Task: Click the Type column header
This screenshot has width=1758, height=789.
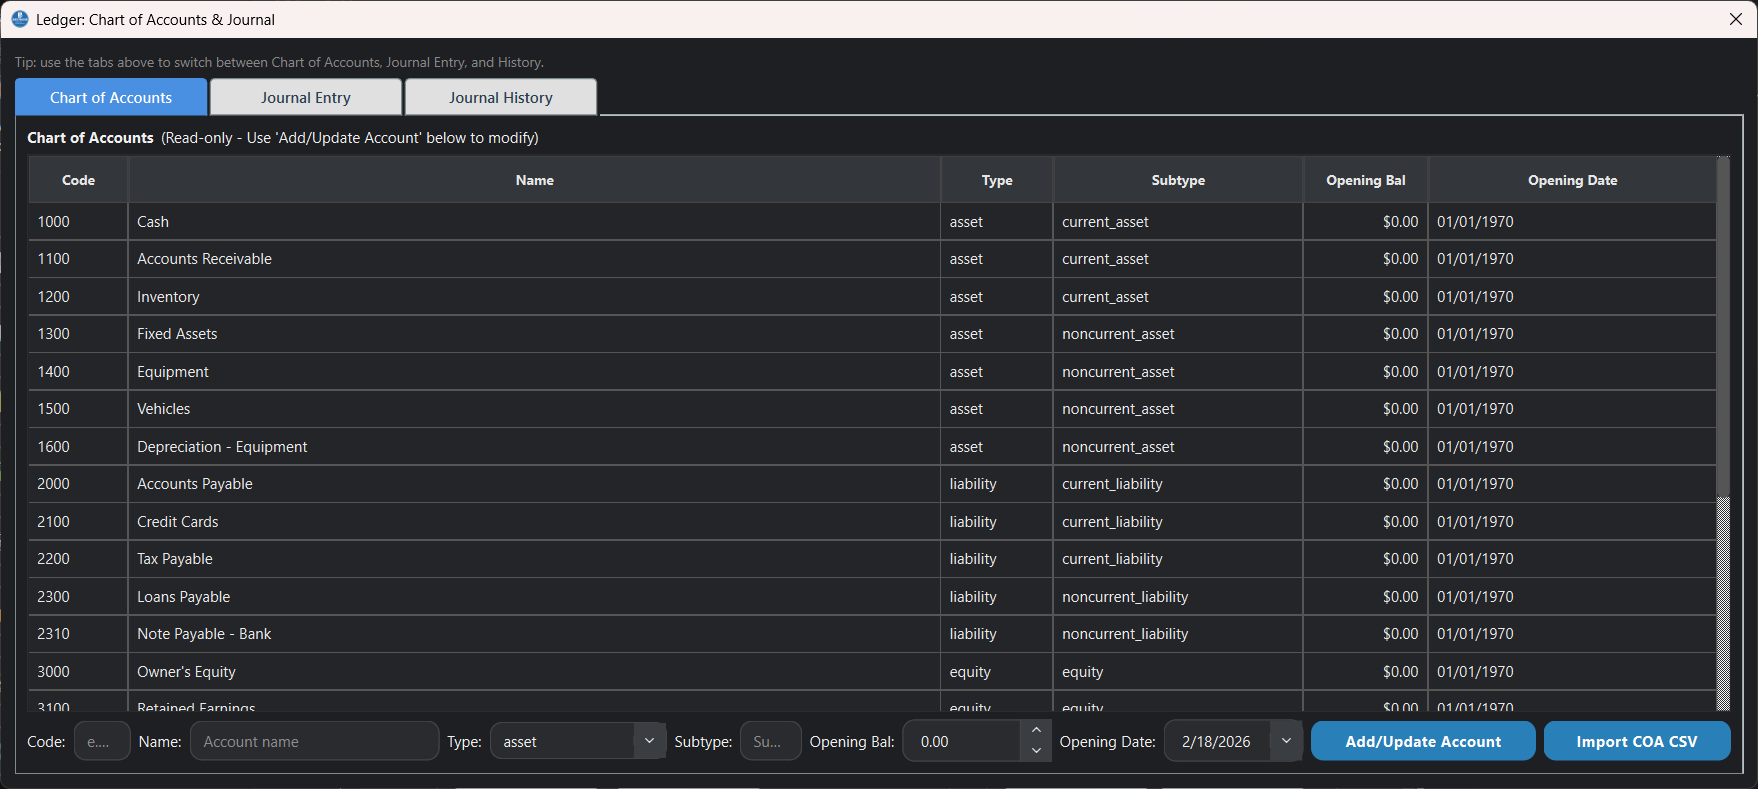Action: [x=997, y=180]
